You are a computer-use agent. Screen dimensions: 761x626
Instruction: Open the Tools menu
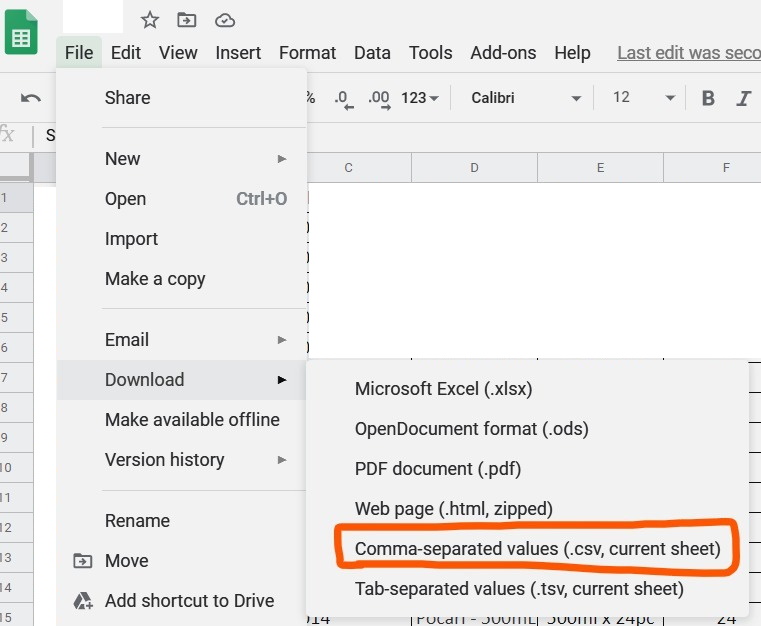tap(430, 52)
